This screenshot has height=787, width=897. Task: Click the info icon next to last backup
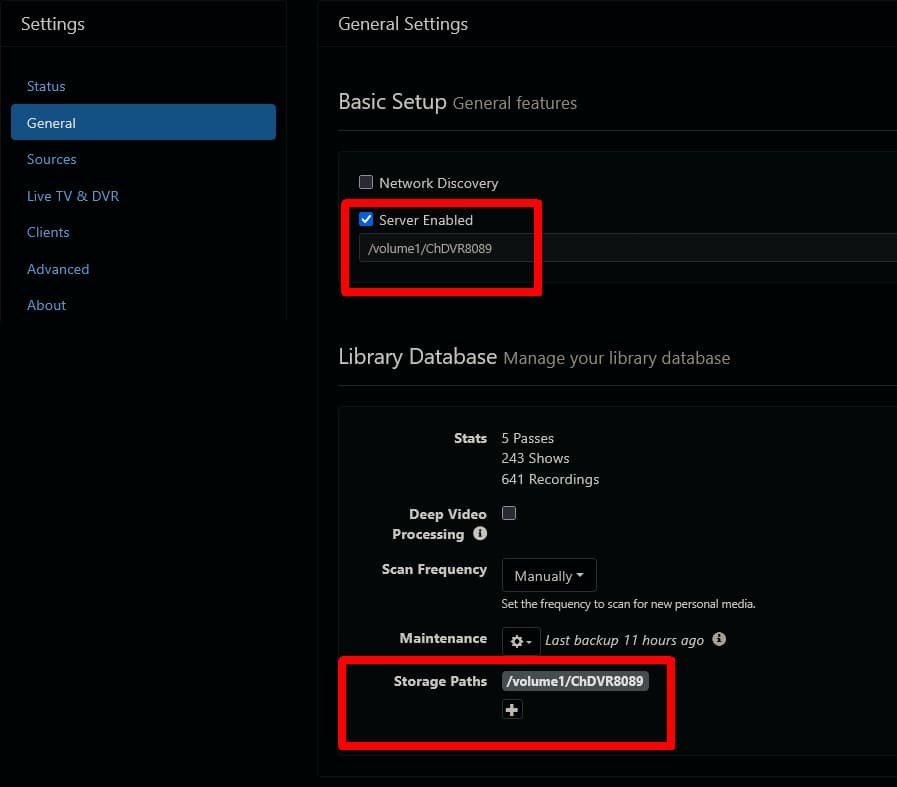[x=718, y=639]
